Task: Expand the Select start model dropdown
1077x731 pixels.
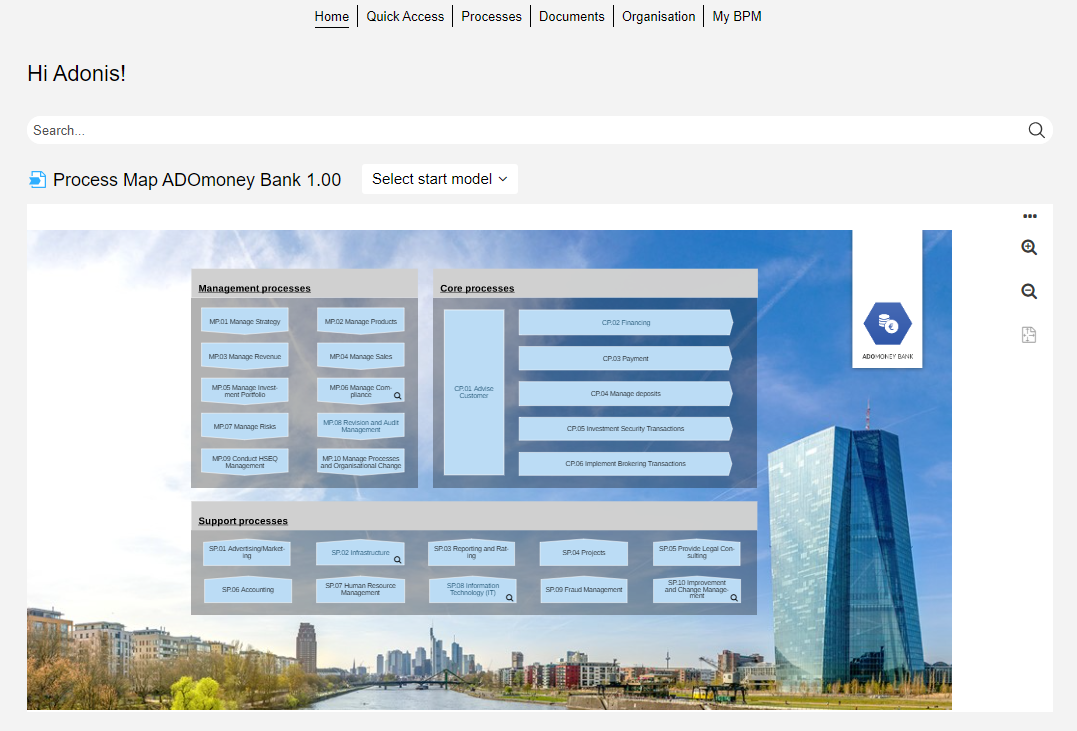Action: pos(439,179)
